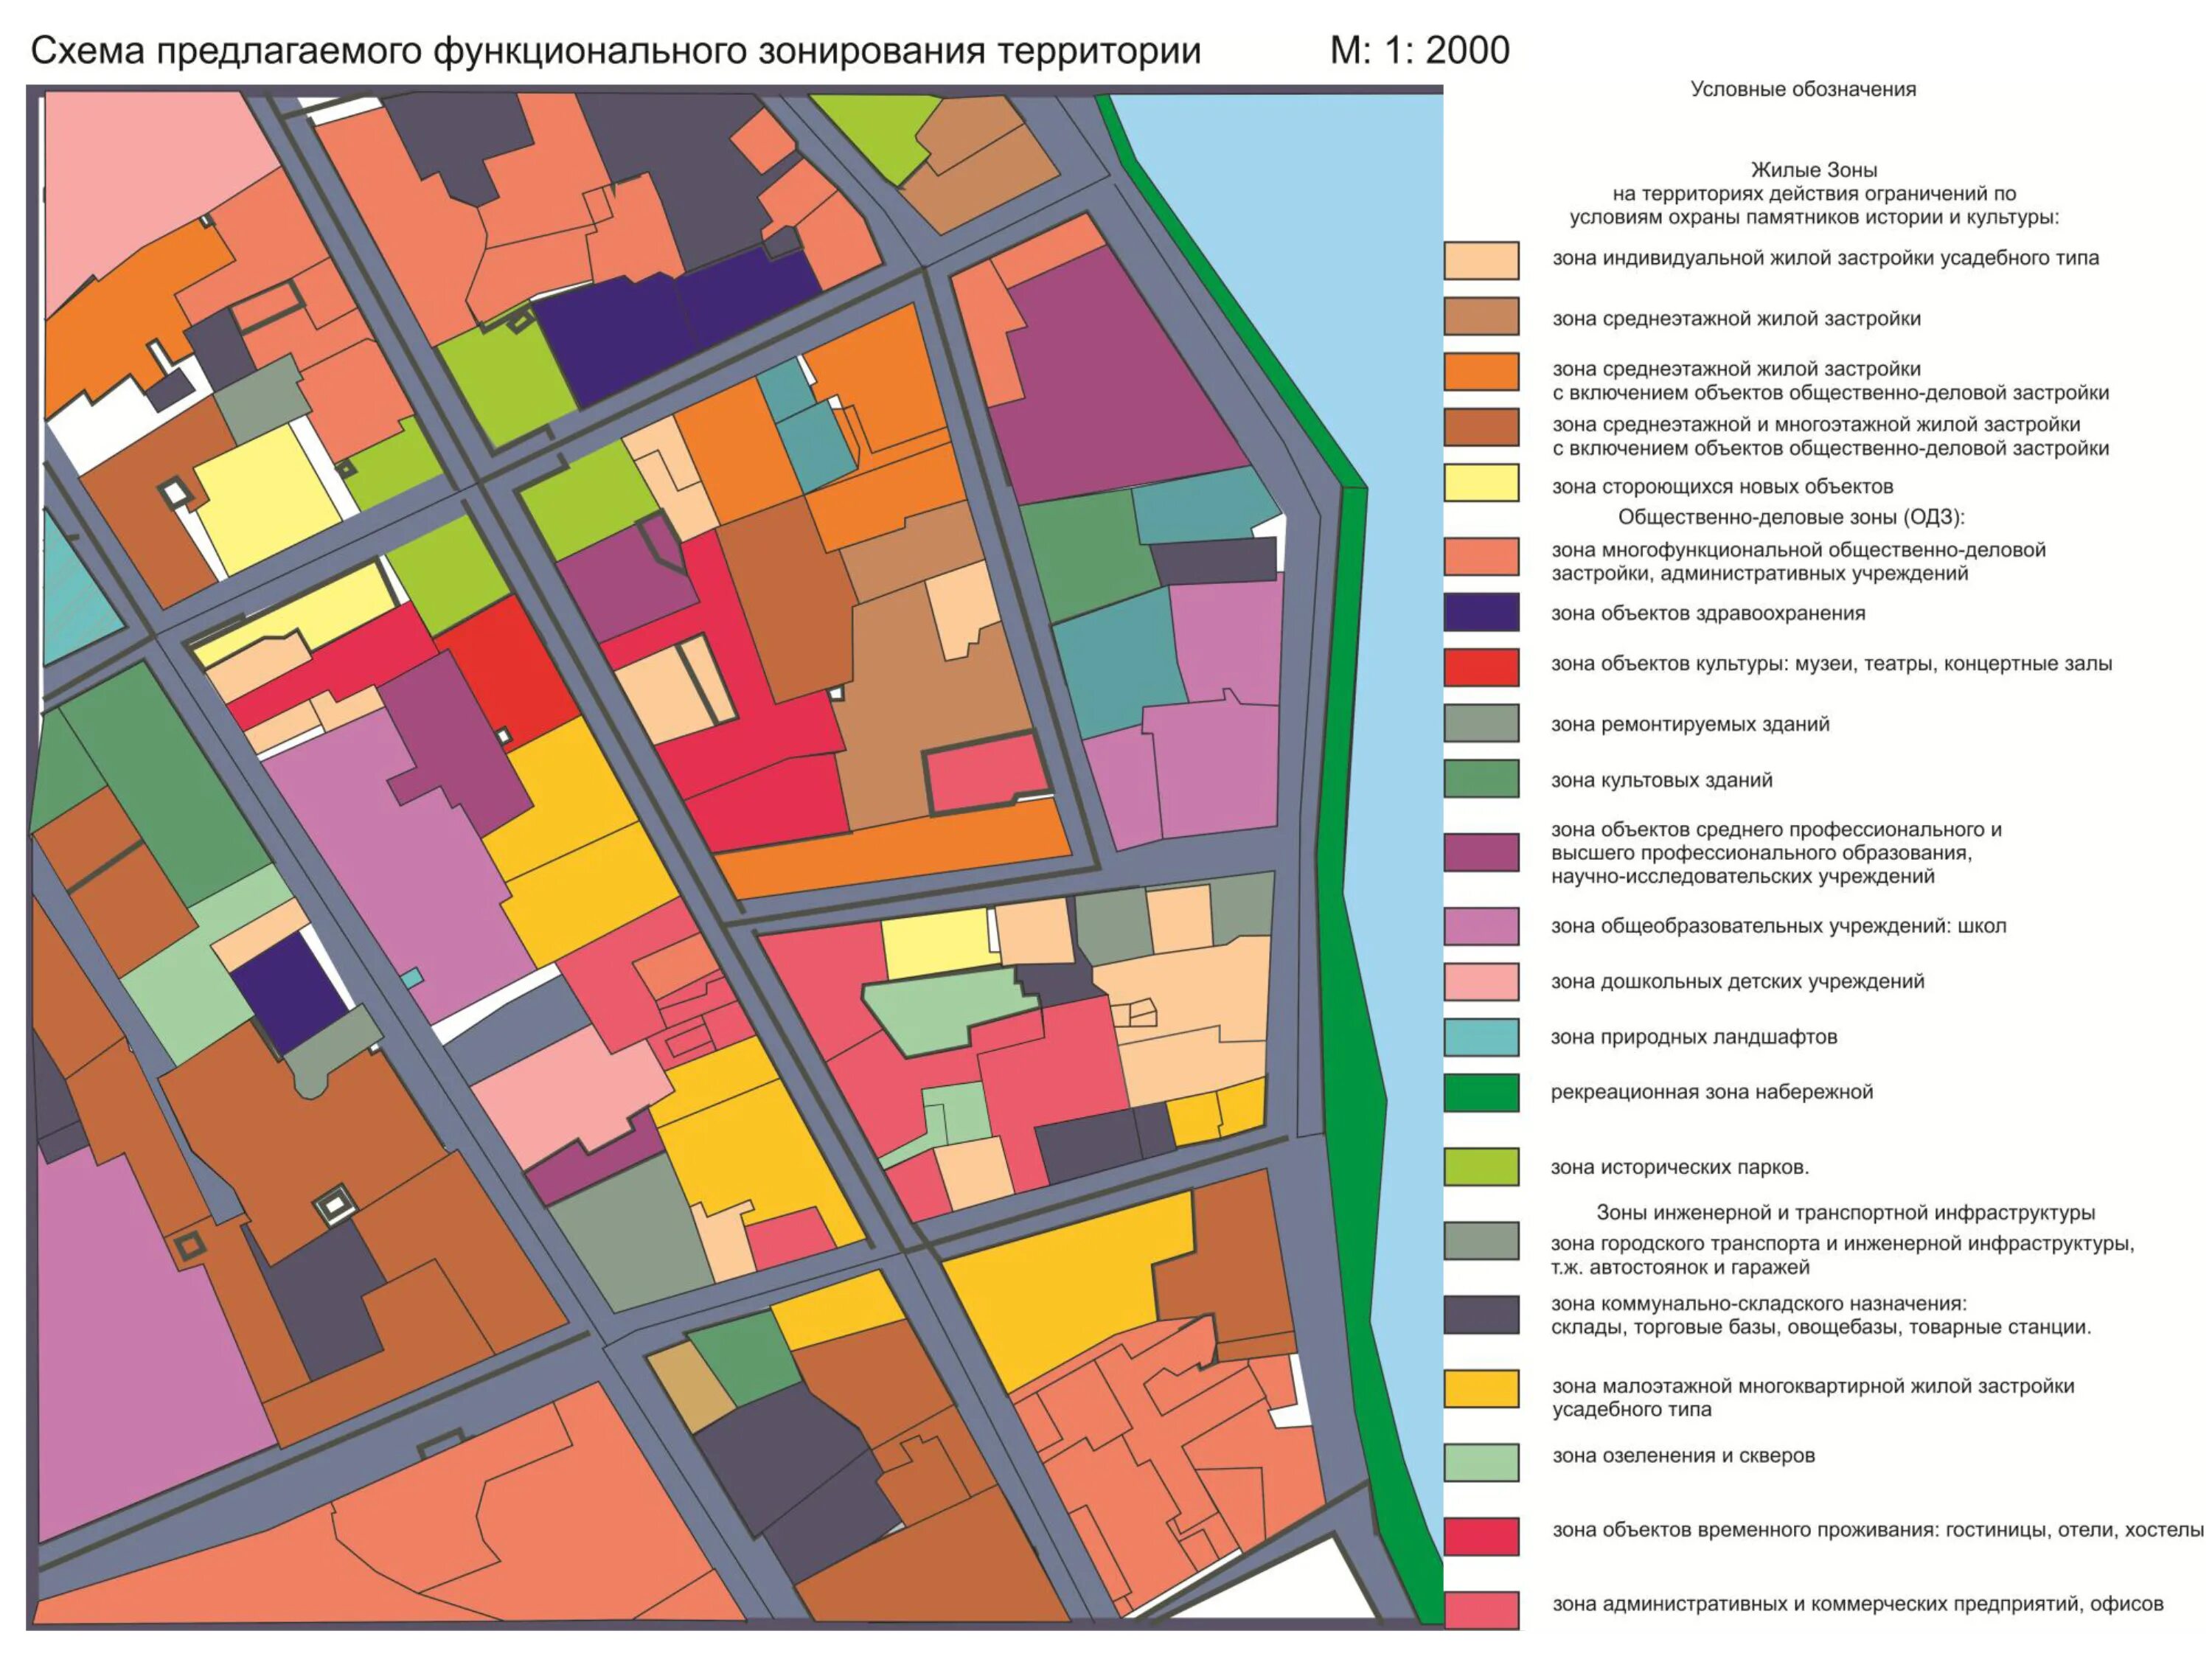
Task: Click the navy healthcare zone legend swatch
Action: tap(1481, 612)
